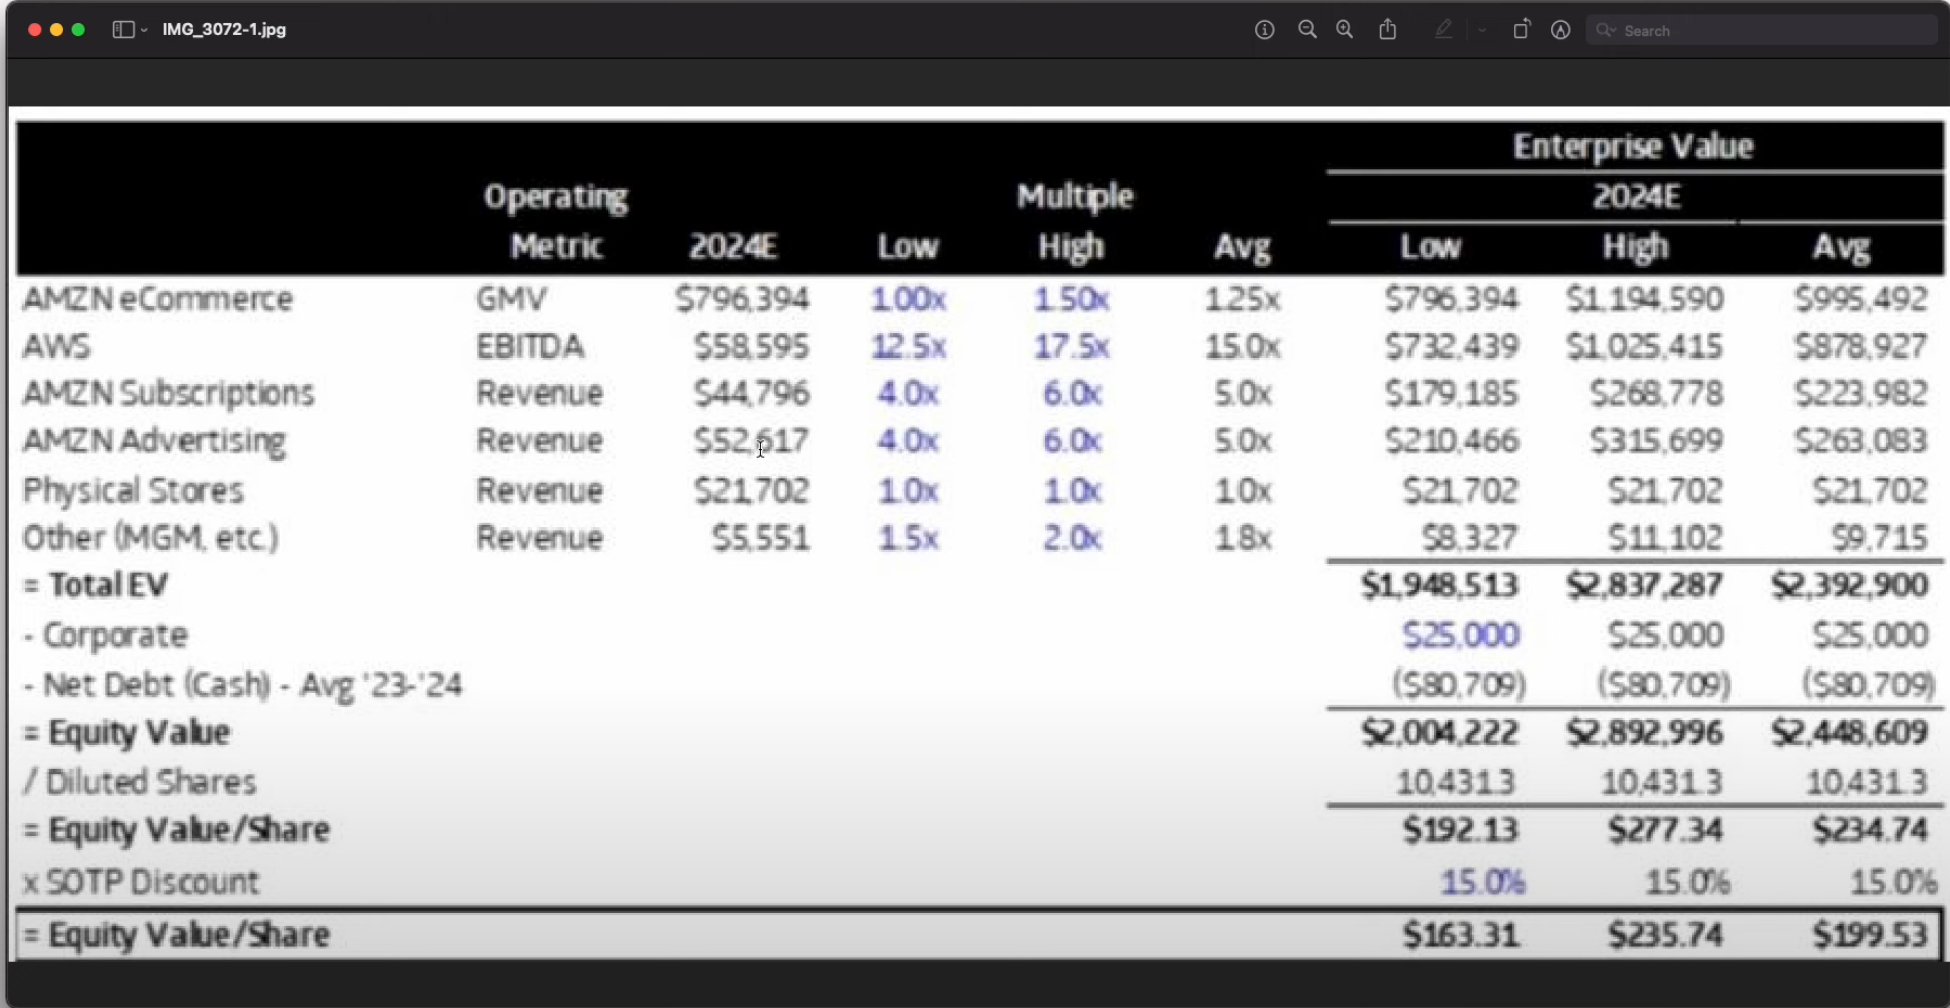Select the $732,439 AWS low enterprise value

1452,346
